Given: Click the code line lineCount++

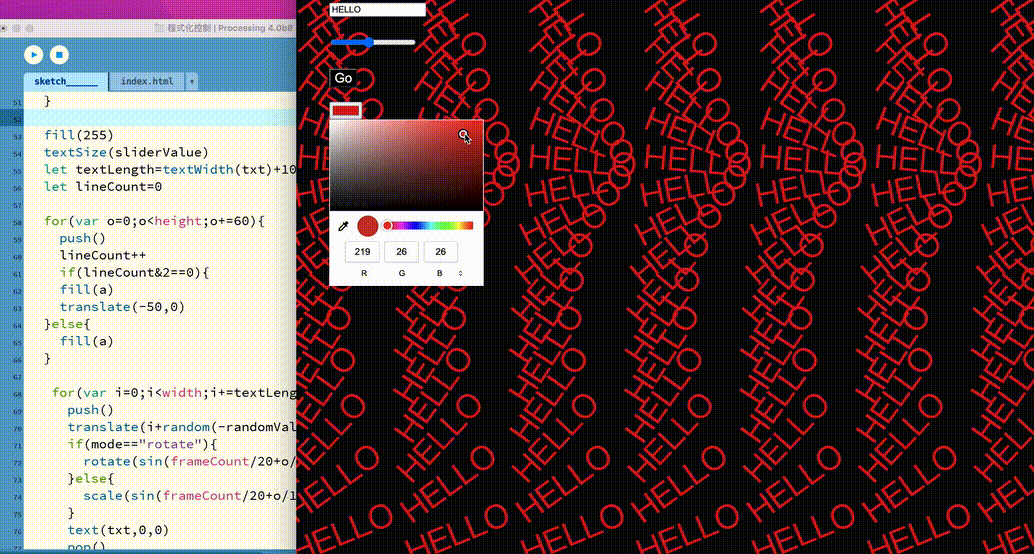Looking at the screenshot, I should click(x=103, y=255).
